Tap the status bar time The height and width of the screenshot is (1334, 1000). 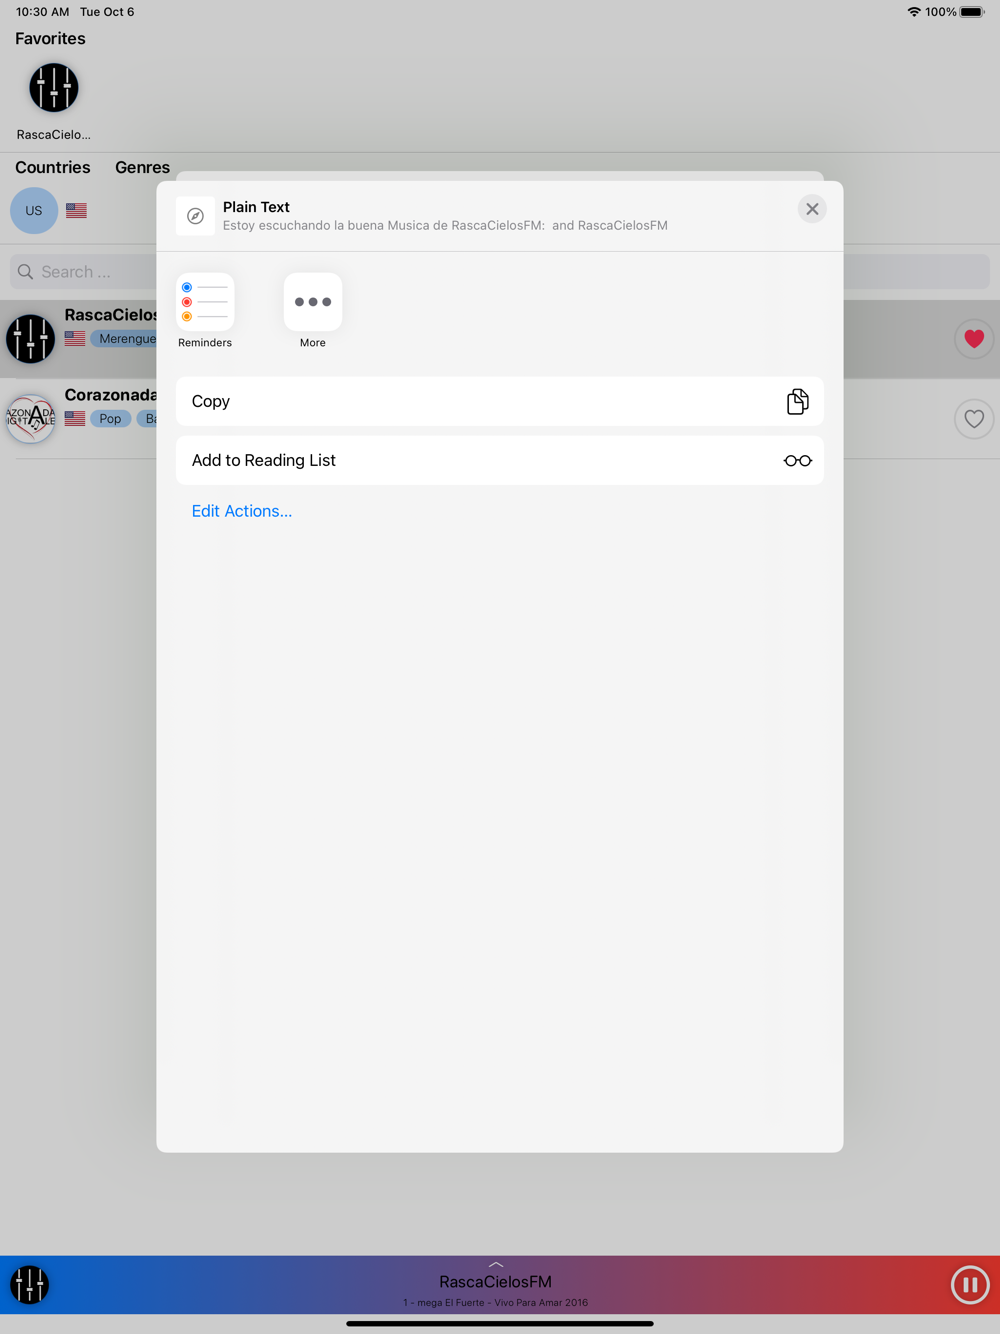pyautogui.click(x=43, y=12)
